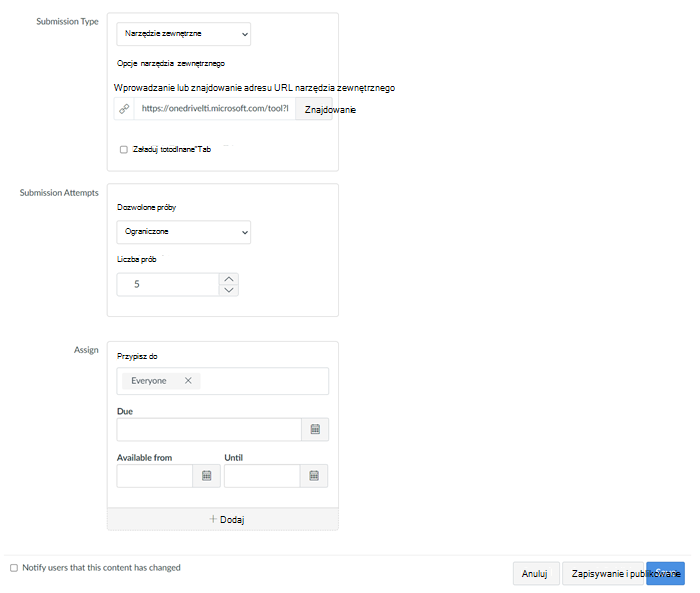Click the number of attempts field
Screen dimensions: 700x593
pyautogui.click(x=168, y=284)
